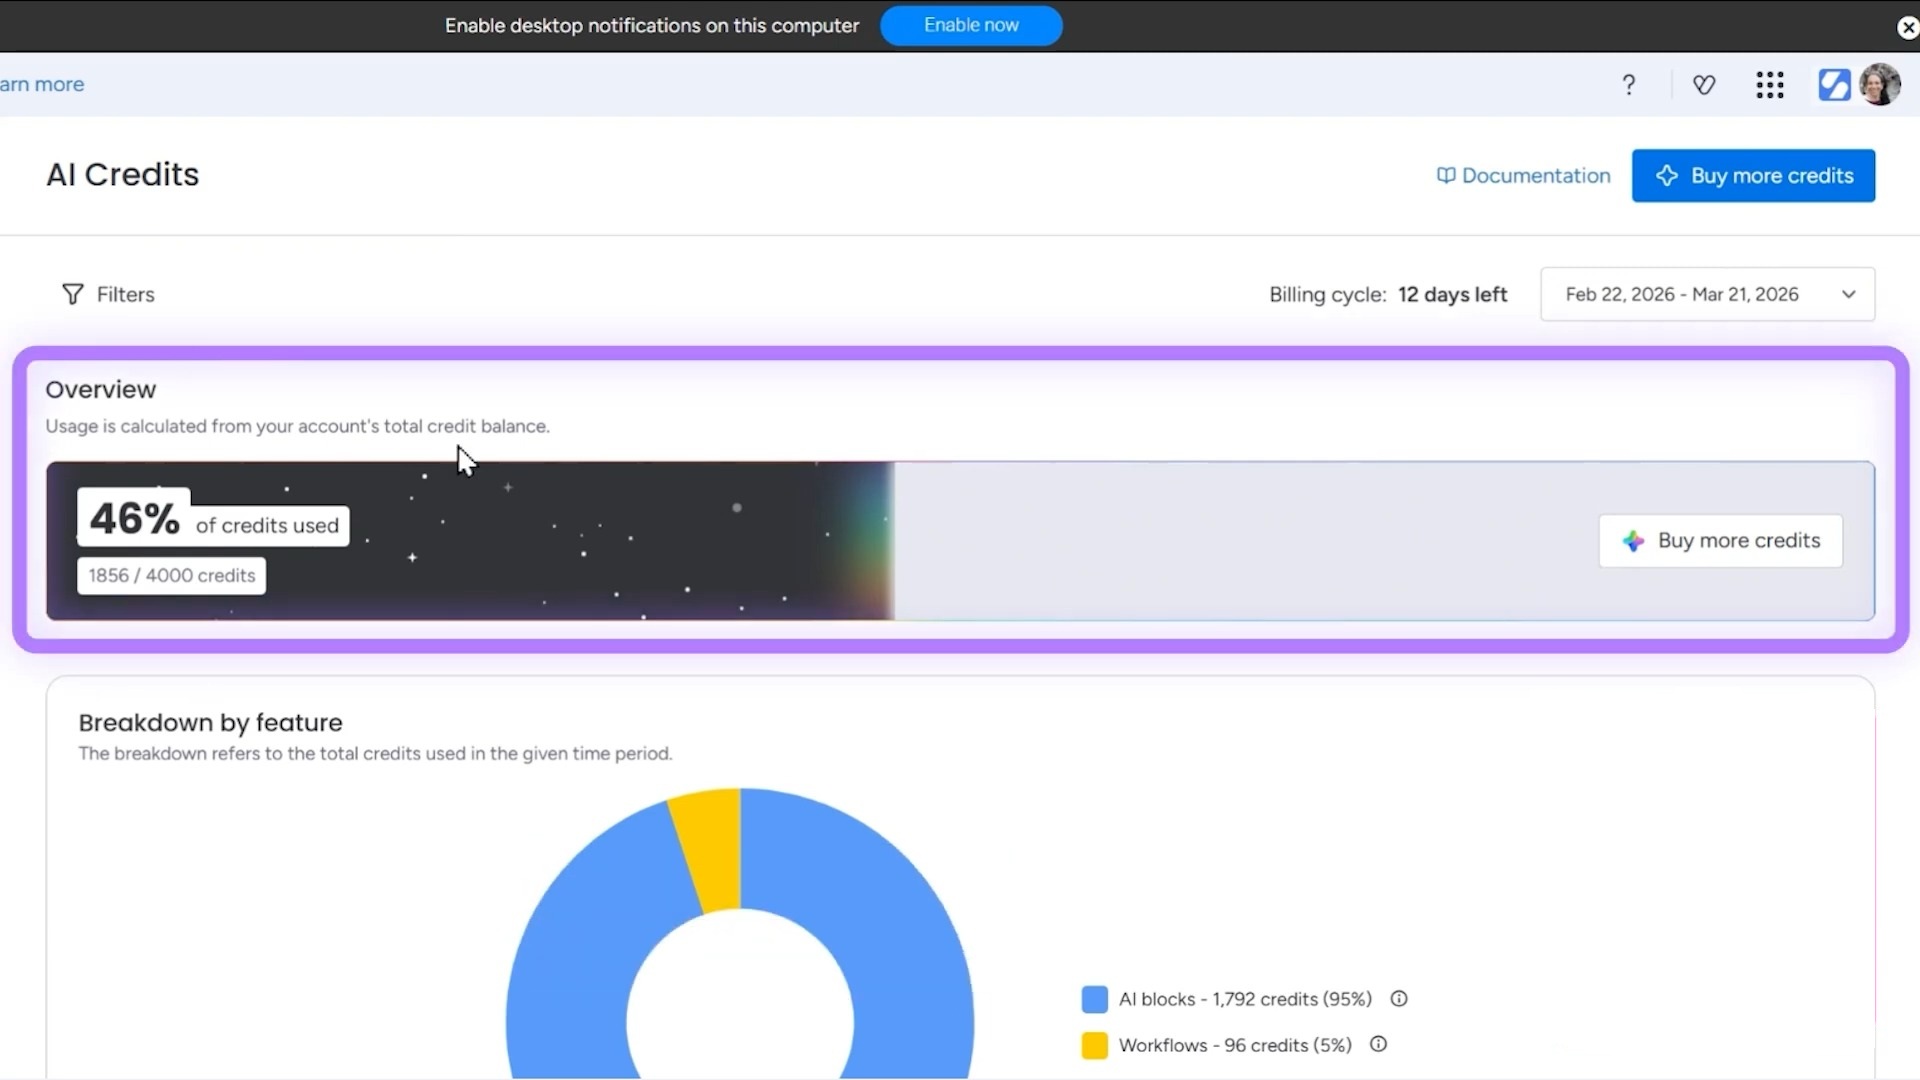Select the AI Credits page heading
The image size is (1920, 1080).
tap(122, 174)
